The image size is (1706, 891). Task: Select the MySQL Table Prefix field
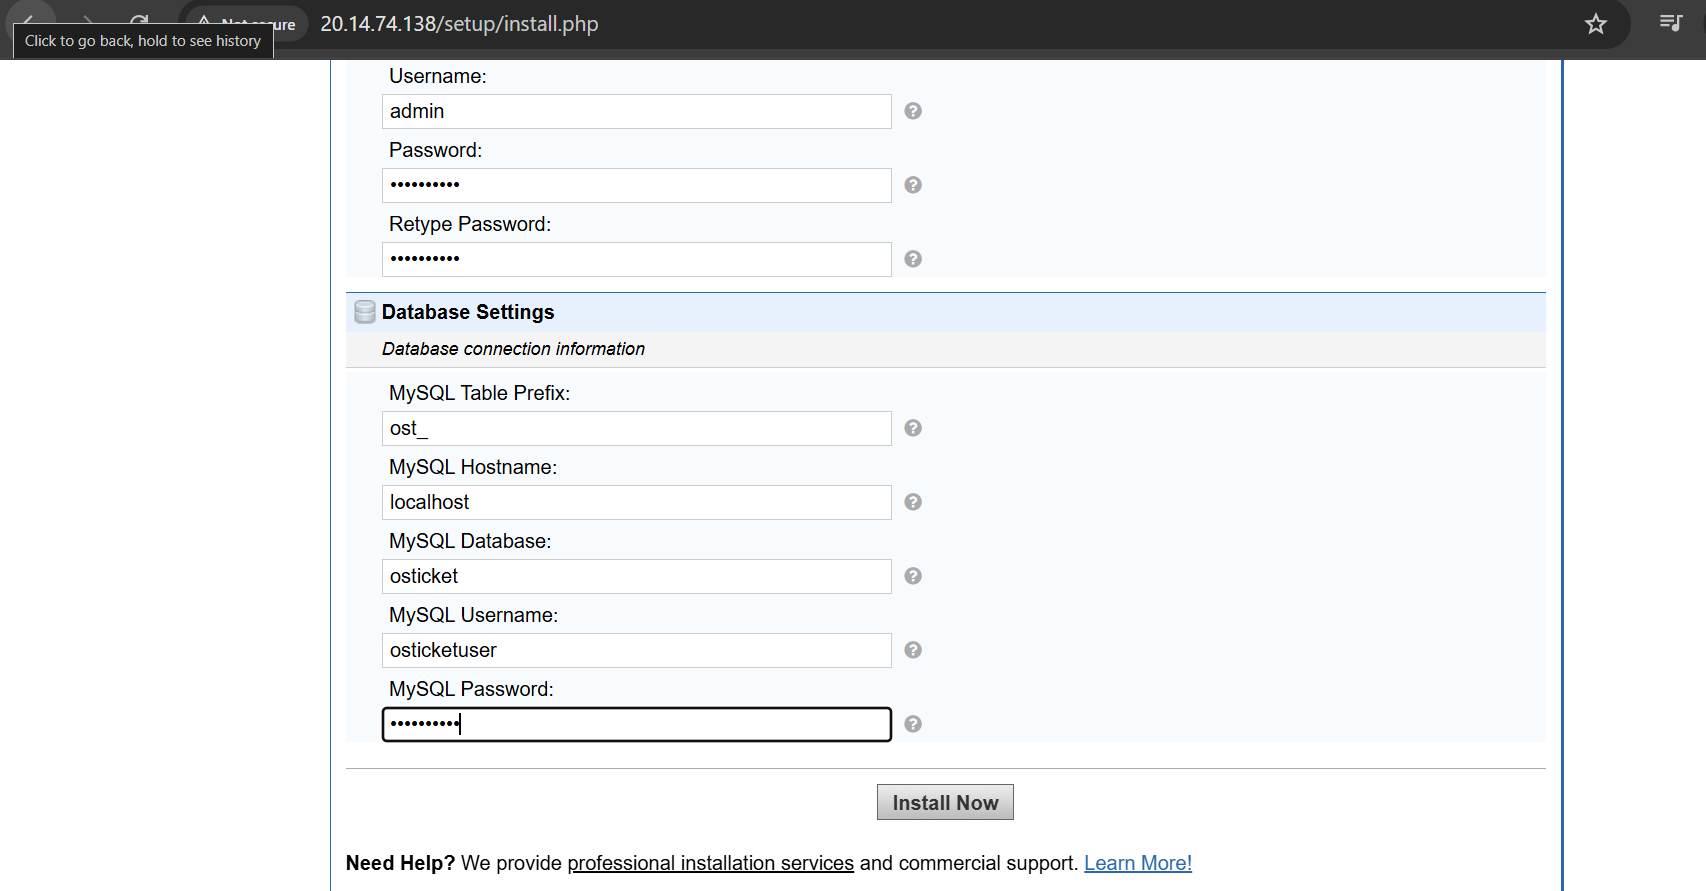click(x=636, y=428)
